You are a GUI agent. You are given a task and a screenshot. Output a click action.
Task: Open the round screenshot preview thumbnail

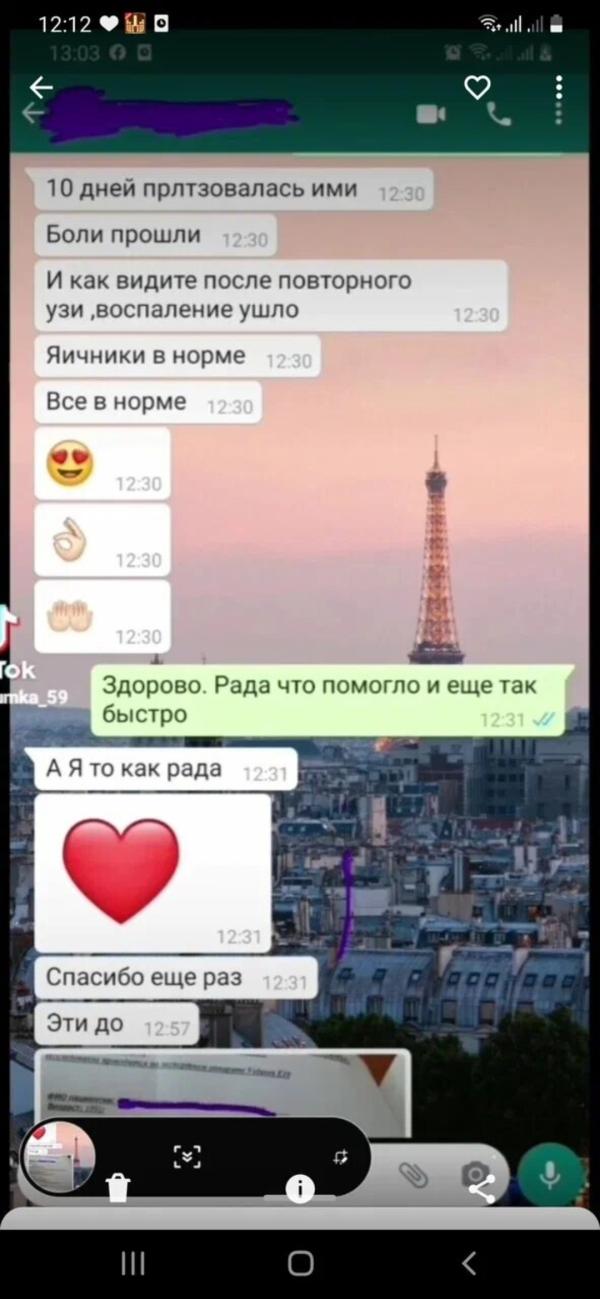59,1157
